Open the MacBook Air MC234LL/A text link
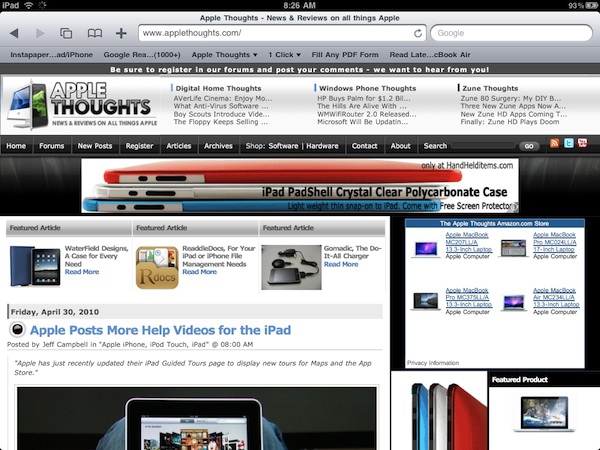This screenshot has height=450, width=600. 556,297
